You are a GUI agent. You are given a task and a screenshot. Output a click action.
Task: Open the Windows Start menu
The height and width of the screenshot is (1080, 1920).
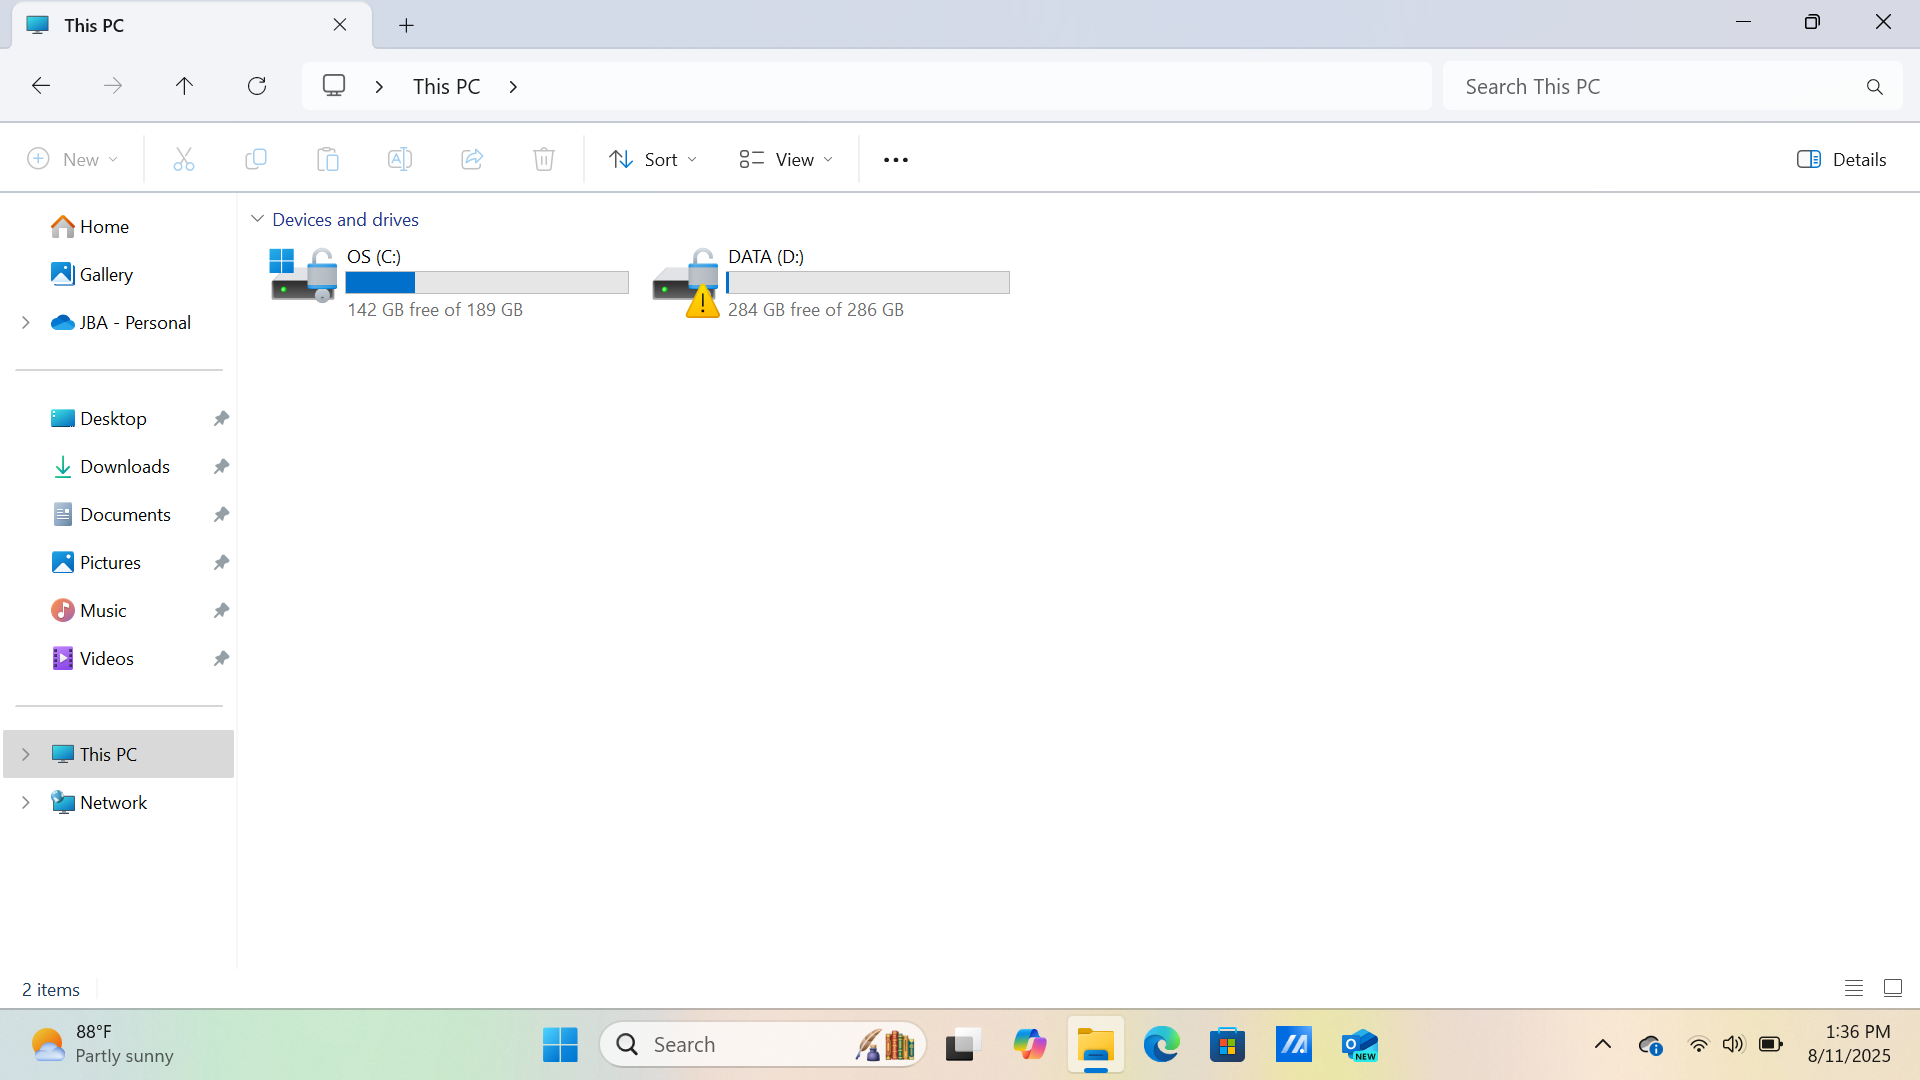pos(560,1045)
